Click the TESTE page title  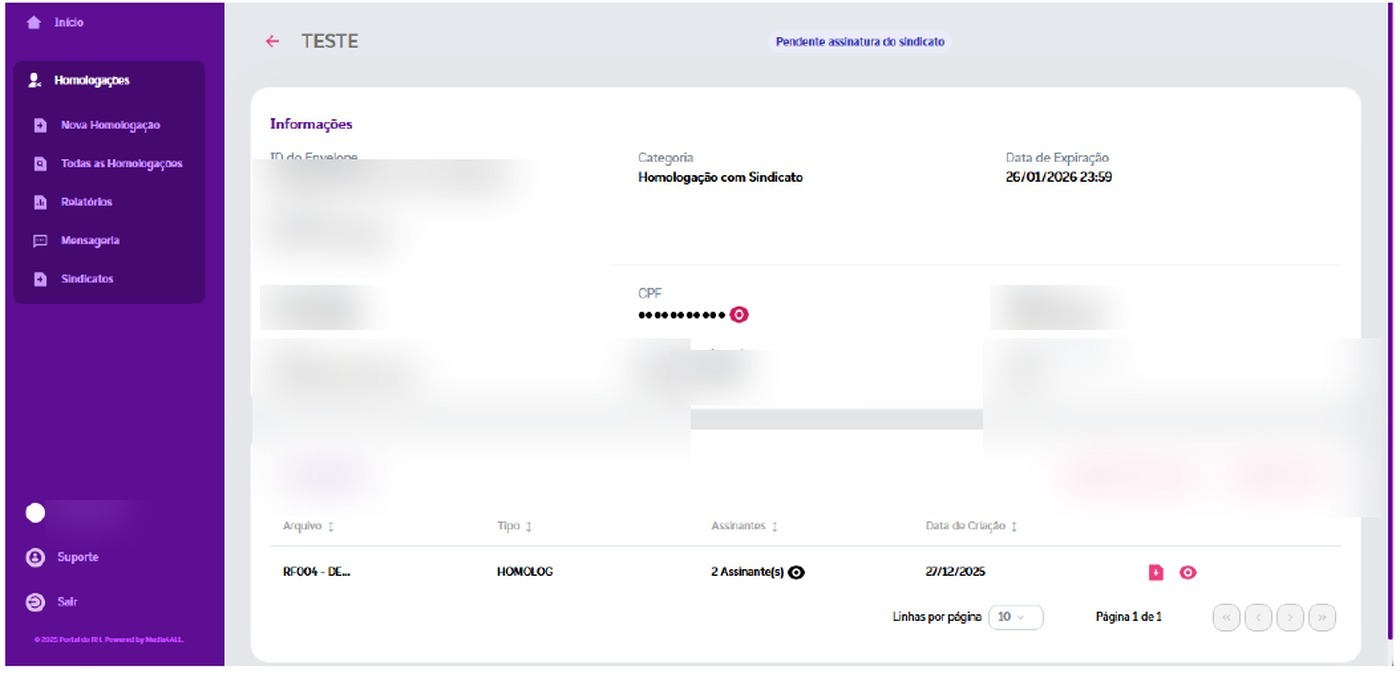tap(330, 42)
